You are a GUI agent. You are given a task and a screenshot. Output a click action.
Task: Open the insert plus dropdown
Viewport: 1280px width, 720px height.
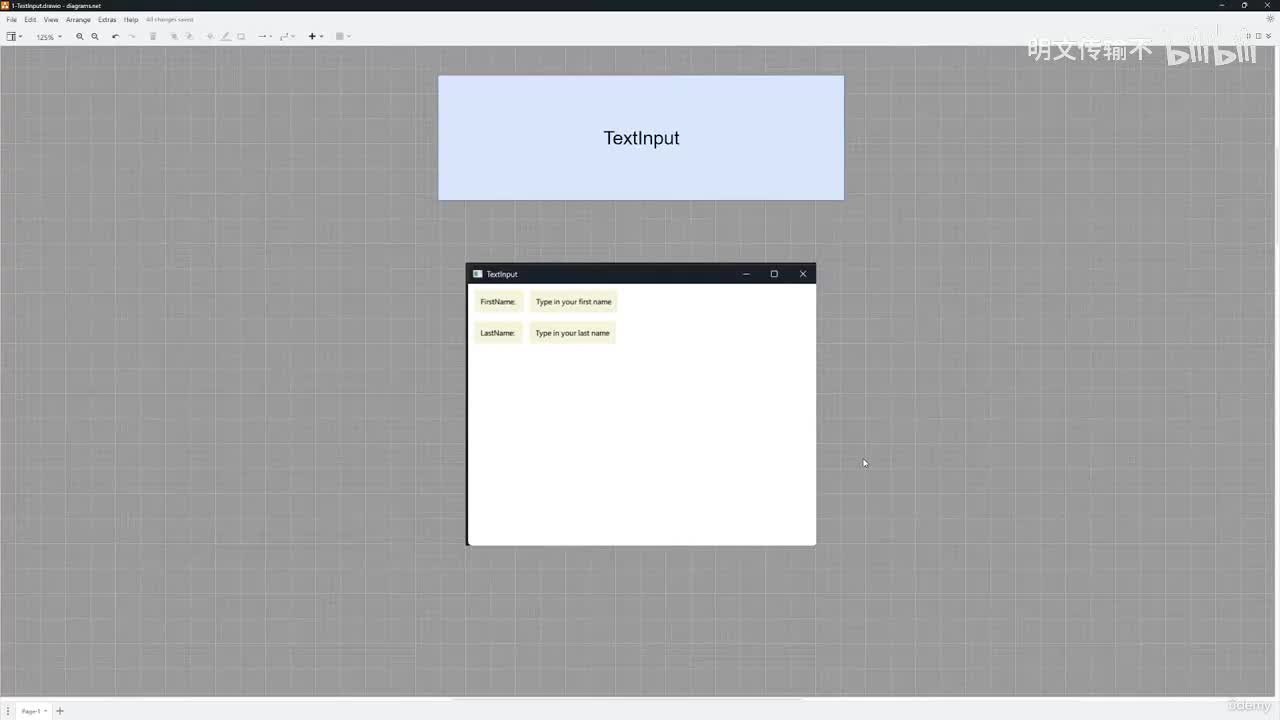pos(315,37)
